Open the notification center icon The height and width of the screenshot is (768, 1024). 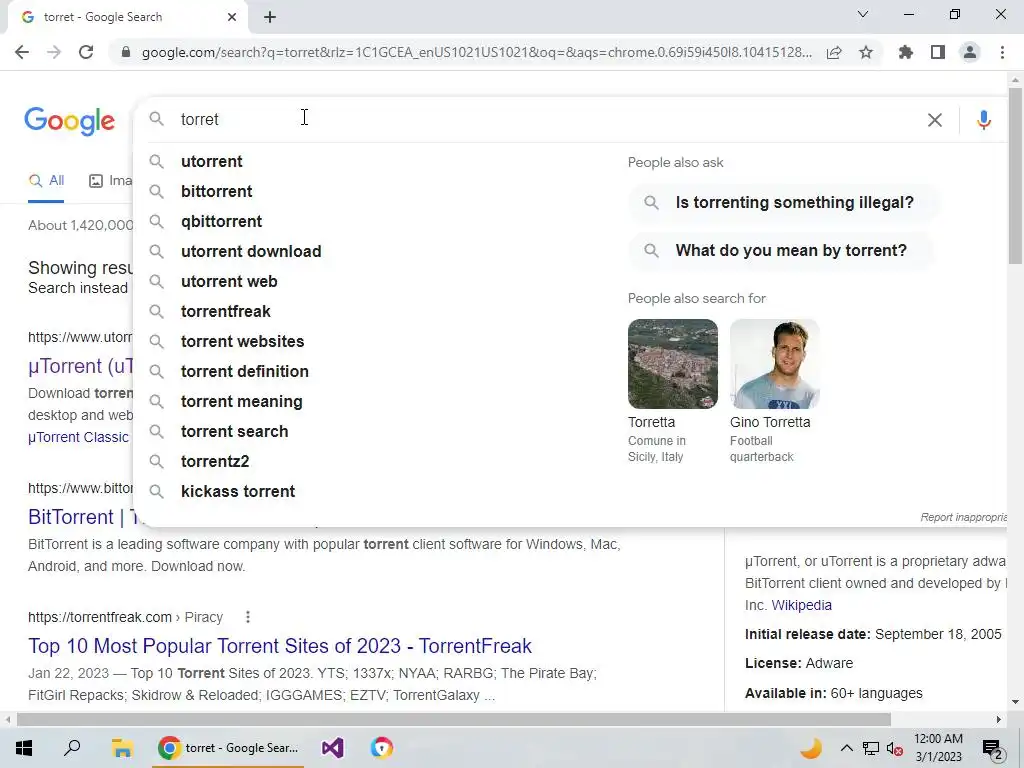click(992, 749)
